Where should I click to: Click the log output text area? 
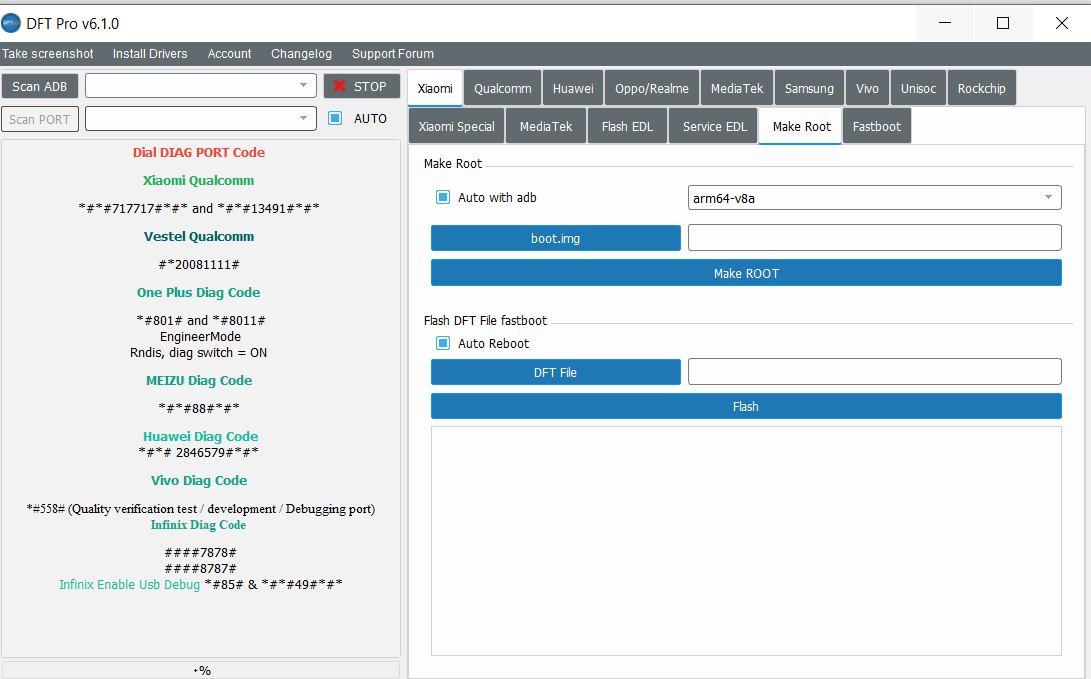click(x=746, y=541)
